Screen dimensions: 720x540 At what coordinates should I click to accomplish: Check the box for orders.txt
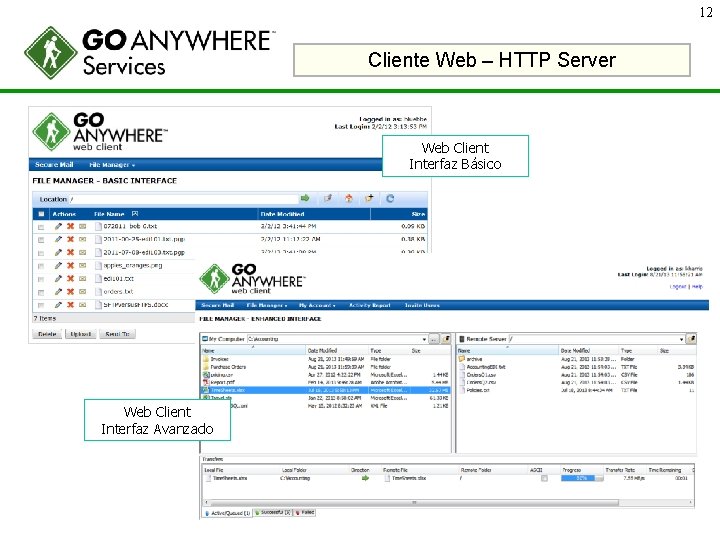click(41, 292)
